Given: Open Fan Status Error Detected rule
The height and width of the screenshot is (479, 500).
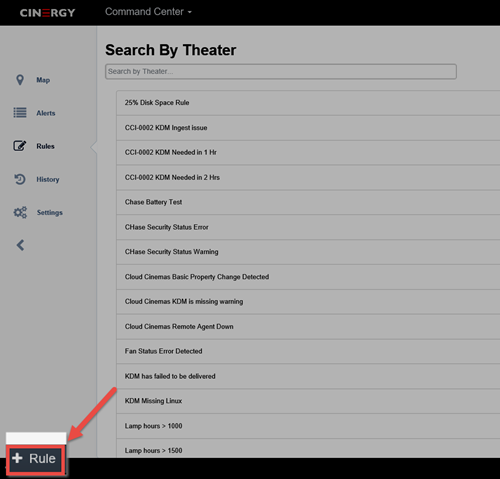Looking at the screenshot, I should [x=308, y=351].
